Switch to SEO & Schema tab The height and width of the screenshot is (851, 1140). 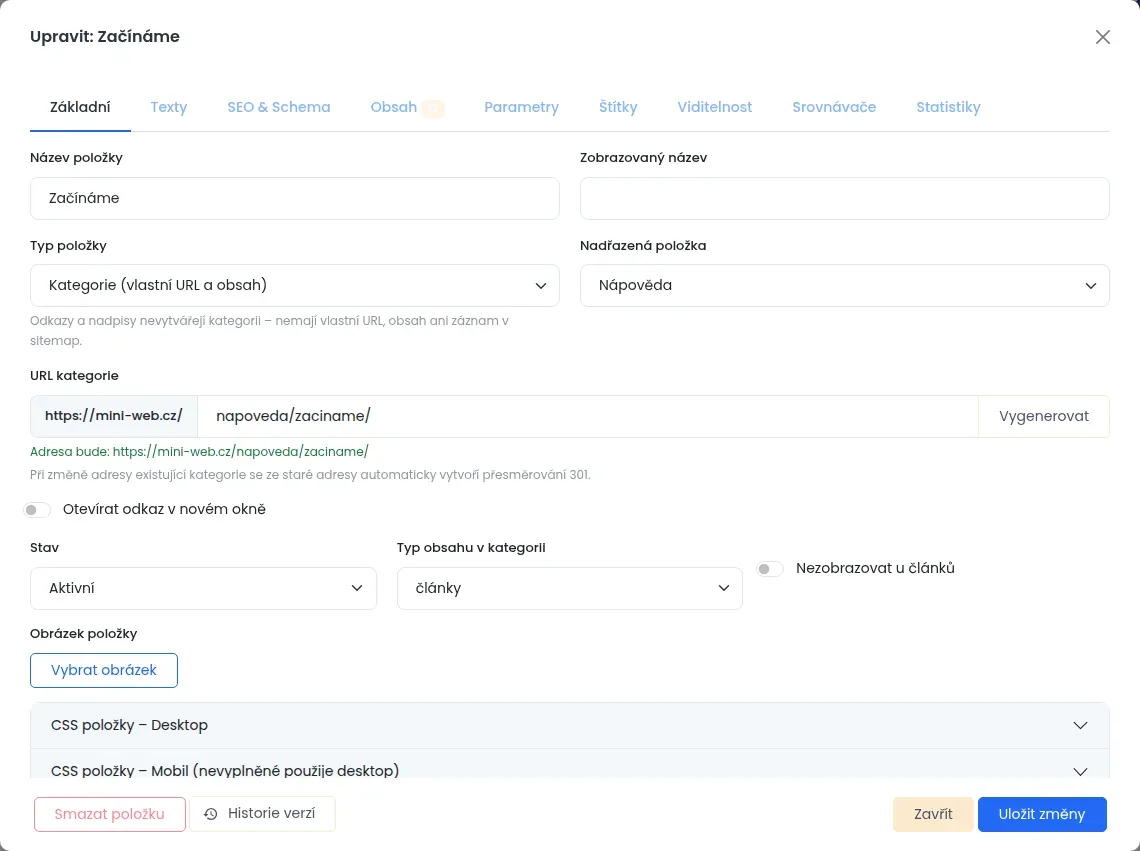pyautogui.click(x=278, y=107)
